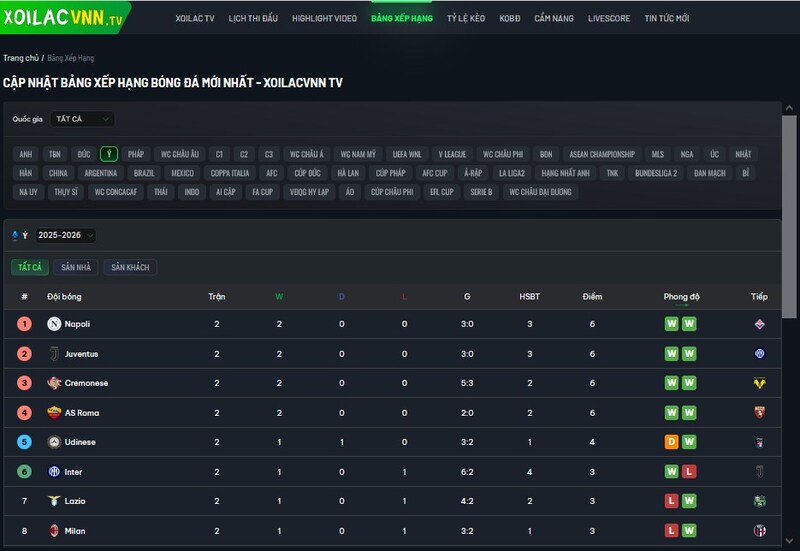Open BẢNG XẾP HẠNG menu item
Screen dimensions: 800x551
(402, 18)
